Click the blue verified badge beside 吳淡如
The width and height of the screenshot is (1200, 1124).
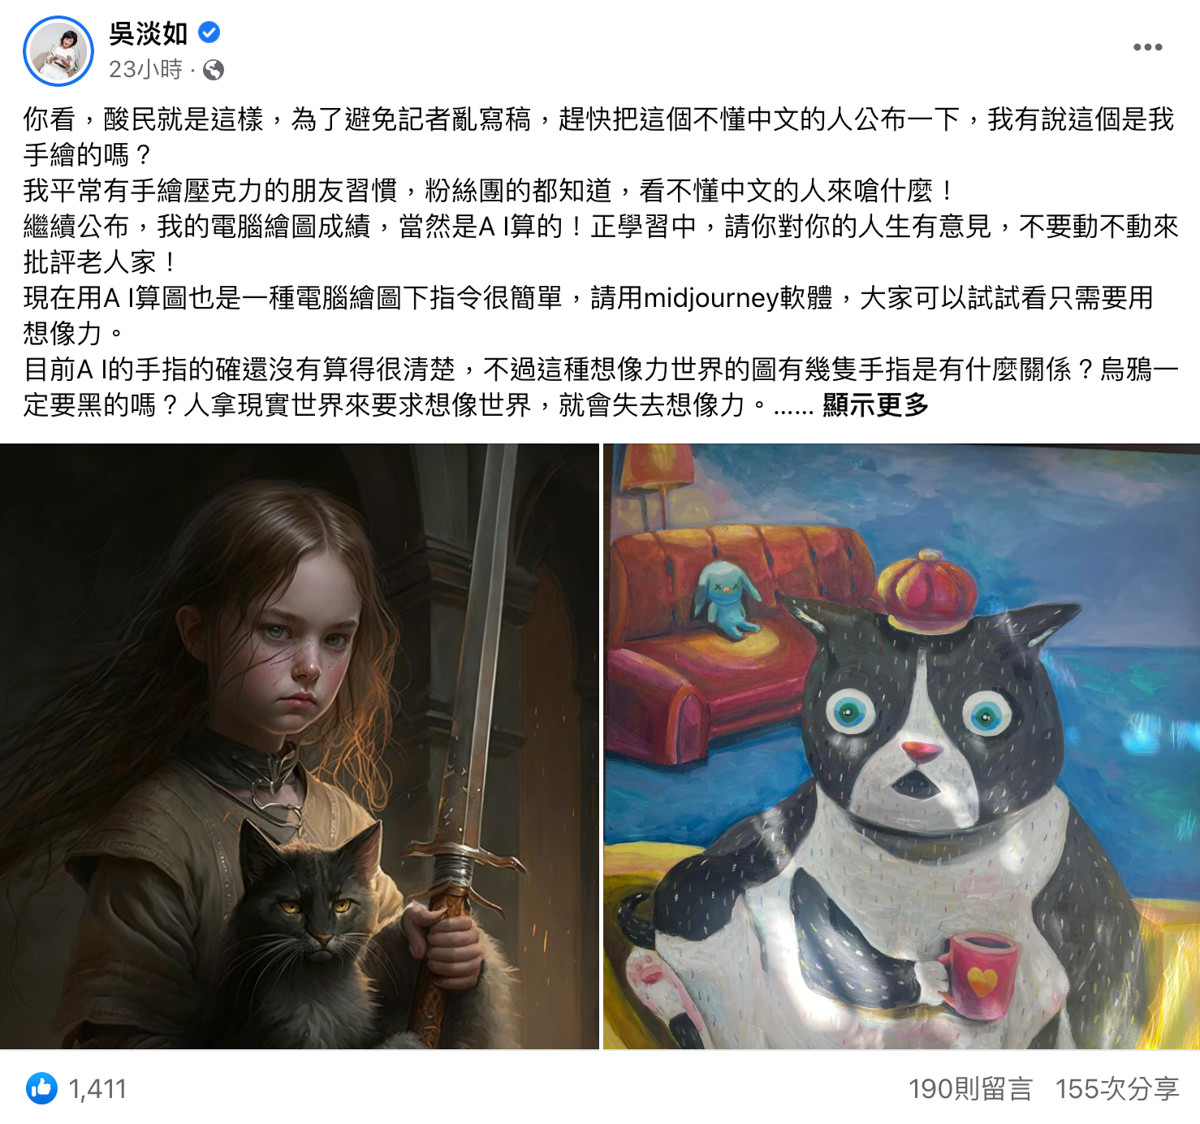tap(209, 33)
